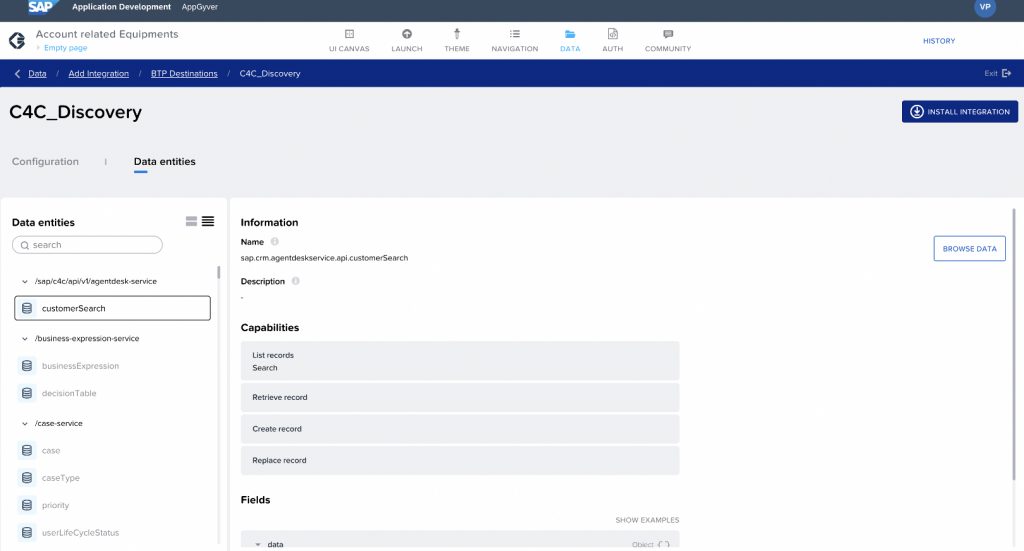Click the database icon beside decisionTable
The image size is (1024, 551).
tap(27, 394)
